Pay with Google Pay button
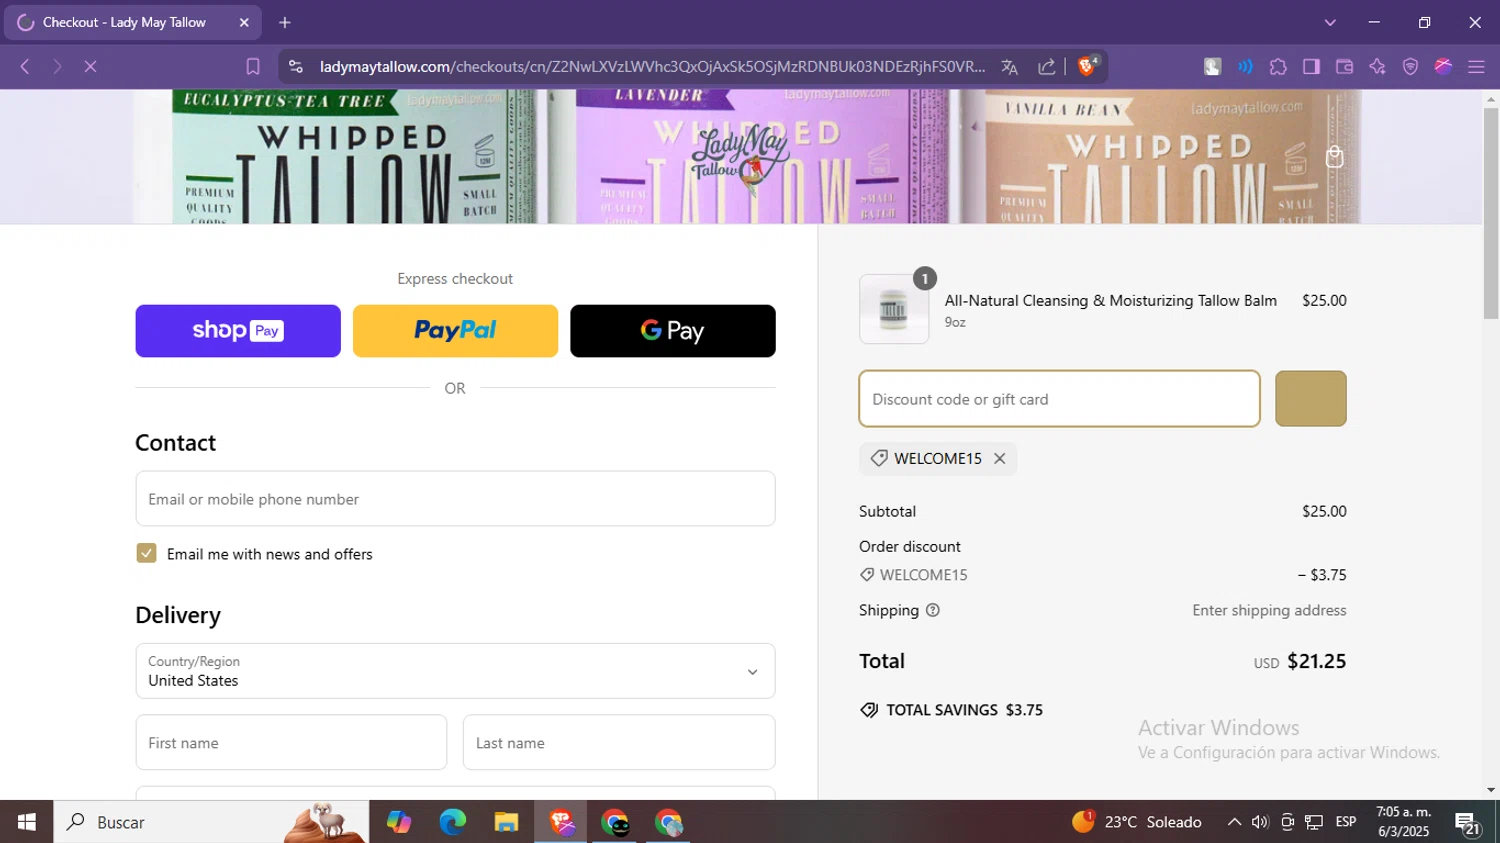1500x843 pixels. [673, 331]
